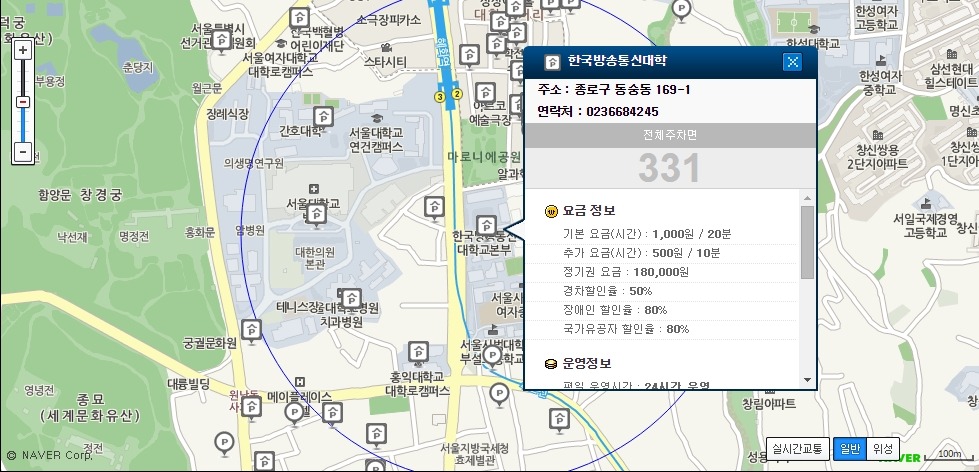Open parking marker above 한국백혈병어린이재단

[300, 18]
